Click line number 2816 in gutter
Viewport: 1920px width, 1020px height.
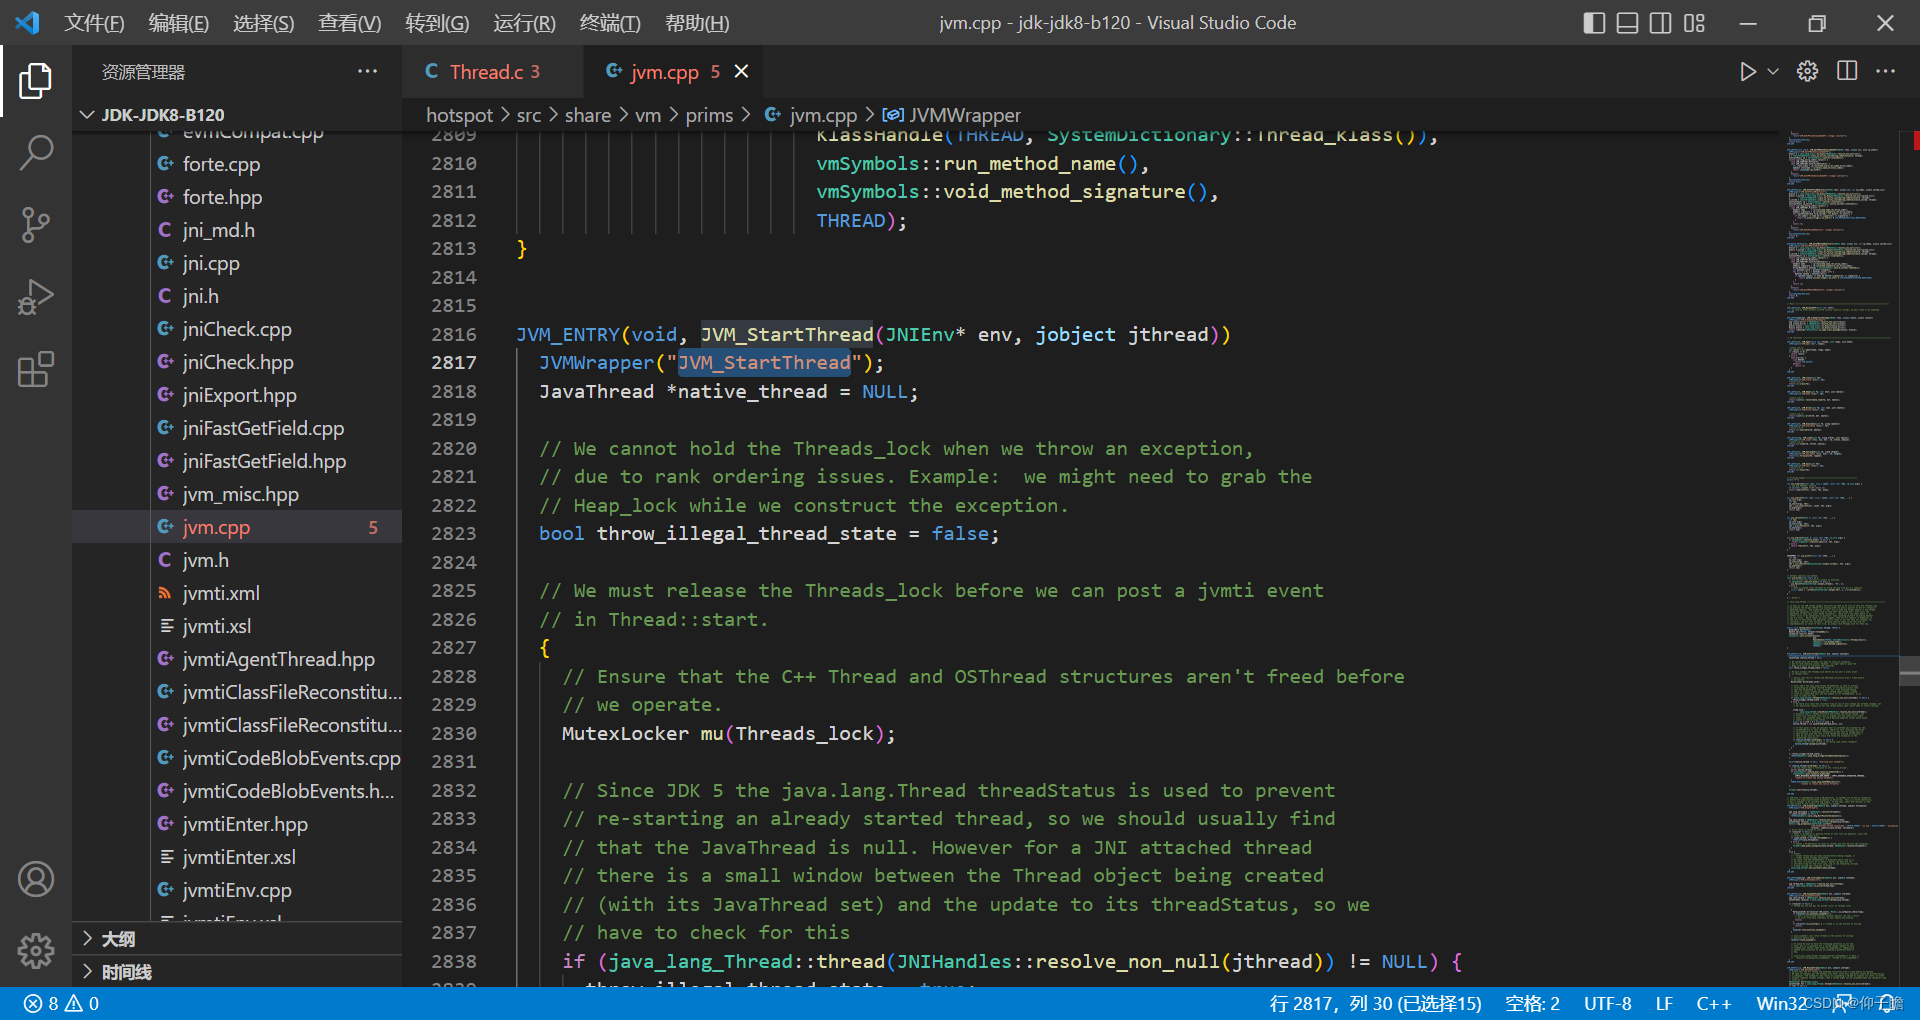click(453, 334)
